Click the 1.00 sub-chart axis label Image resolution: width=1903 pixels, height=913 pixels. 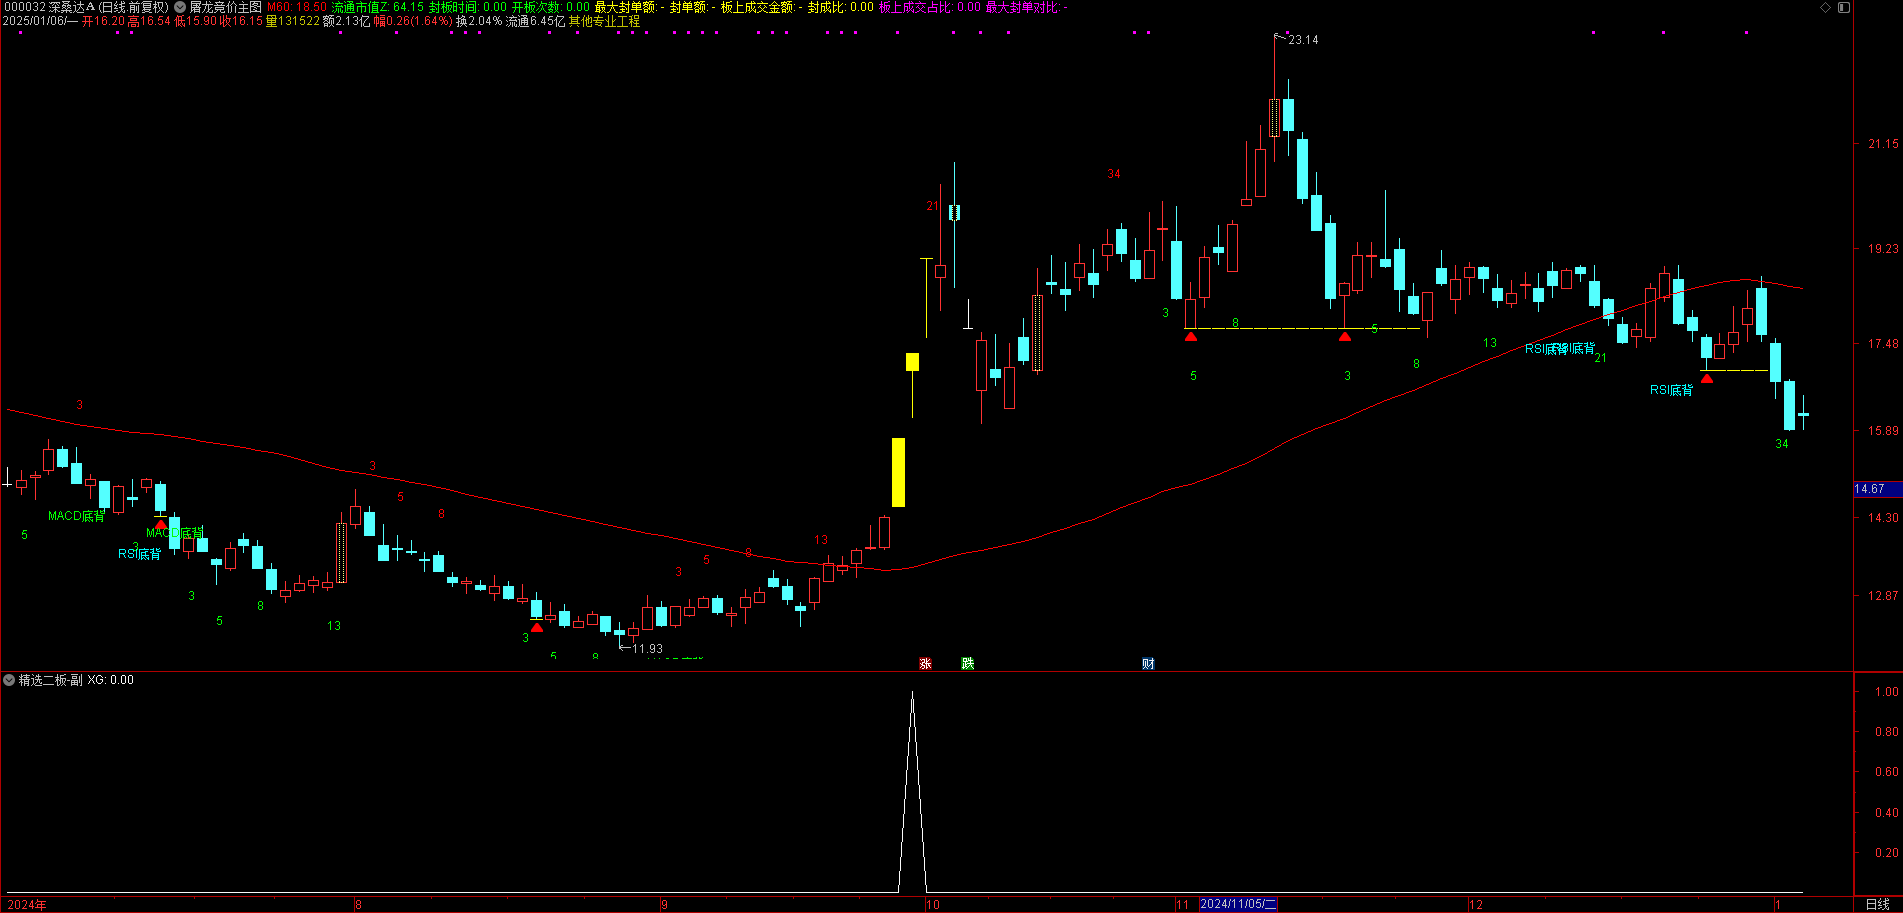tap(1887, 692)
